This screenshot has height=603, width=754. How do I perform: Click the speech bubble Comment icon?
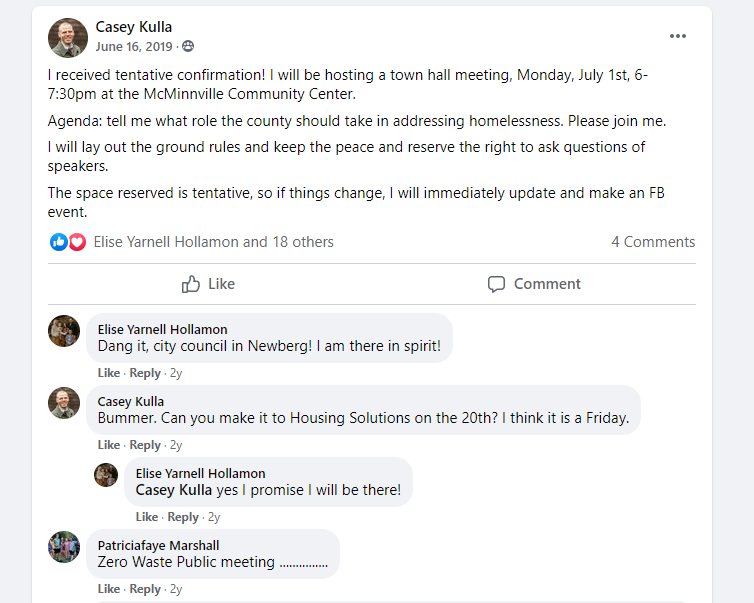pos(496,284)
